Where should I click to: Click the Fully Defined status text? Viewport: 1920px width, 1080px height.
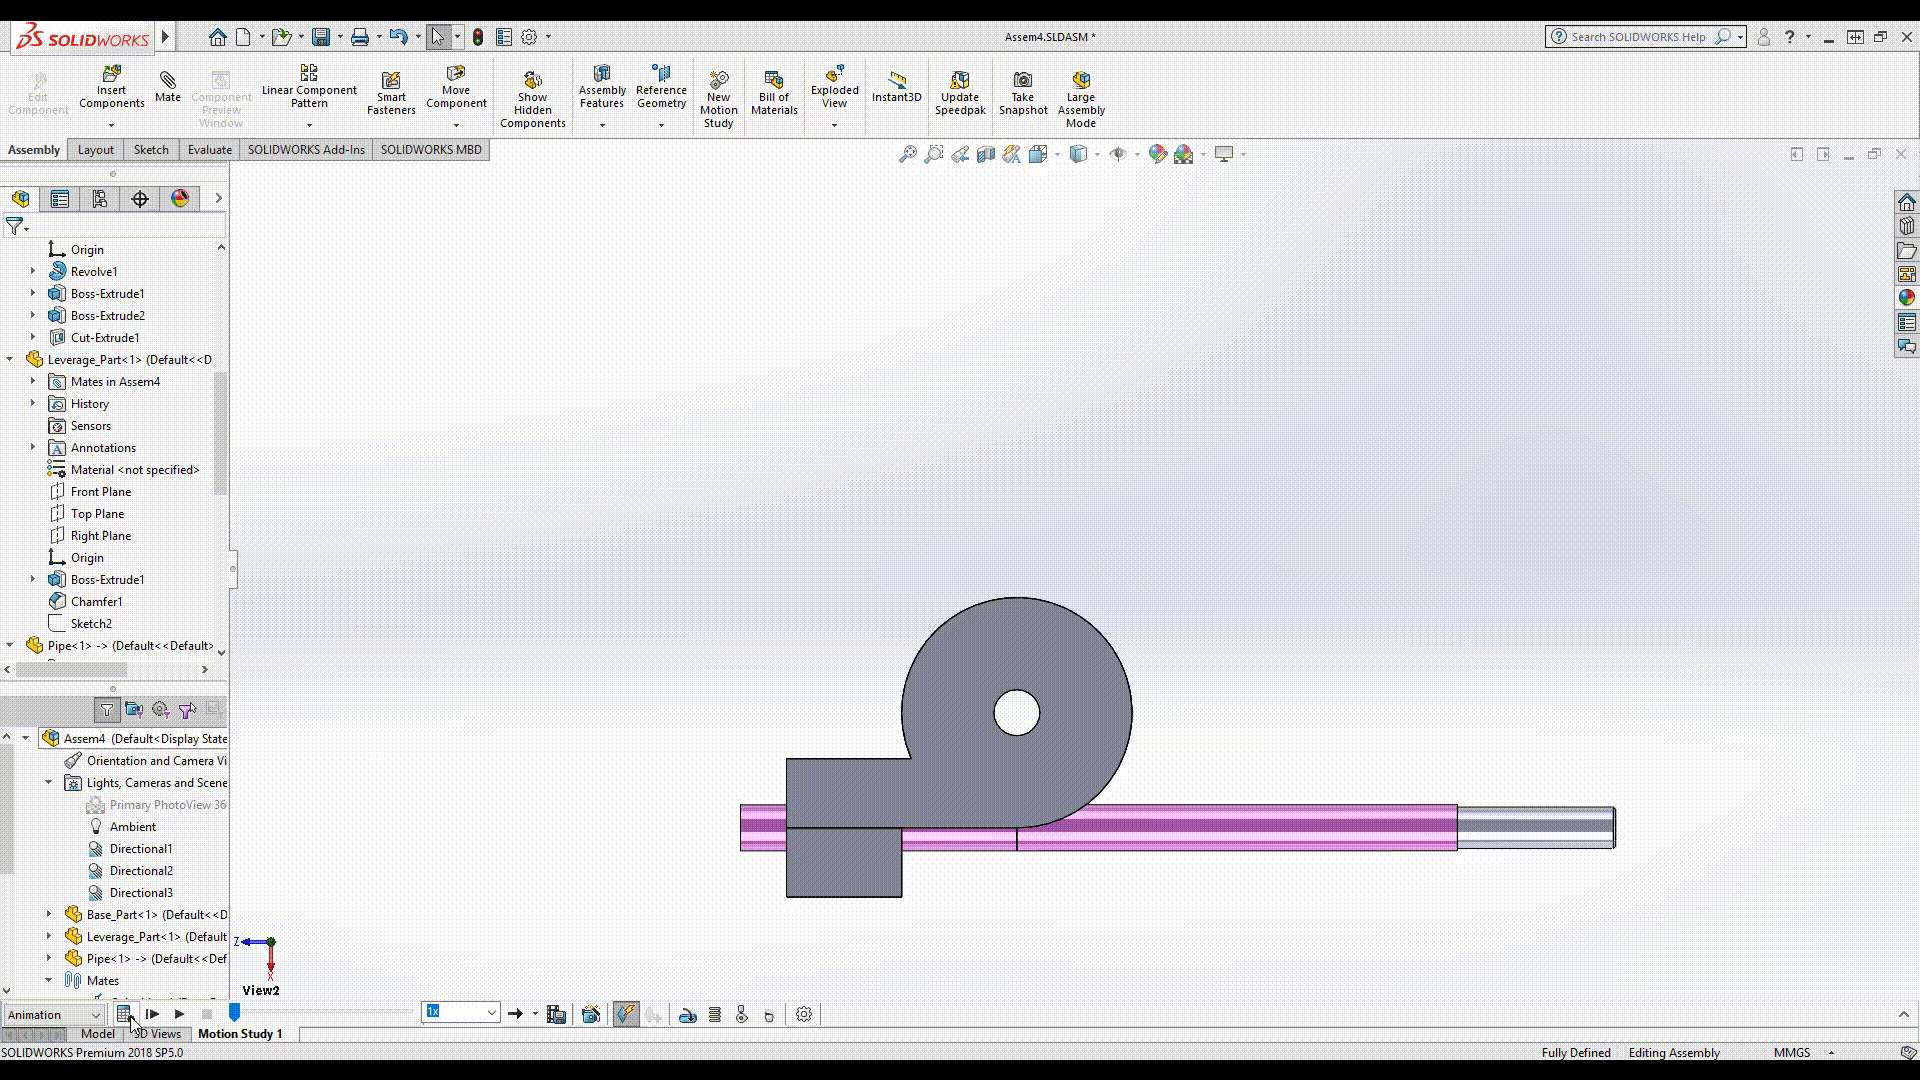[x=1576, y=1052]
